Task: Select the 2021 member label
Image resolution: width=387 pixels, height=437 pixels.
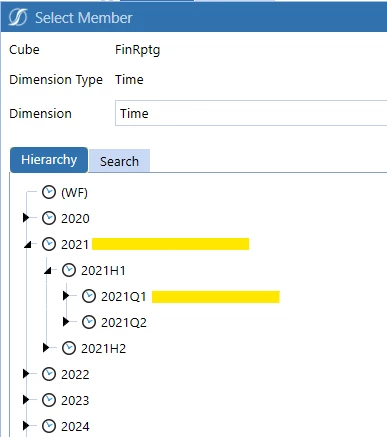Action: point(75,245)
